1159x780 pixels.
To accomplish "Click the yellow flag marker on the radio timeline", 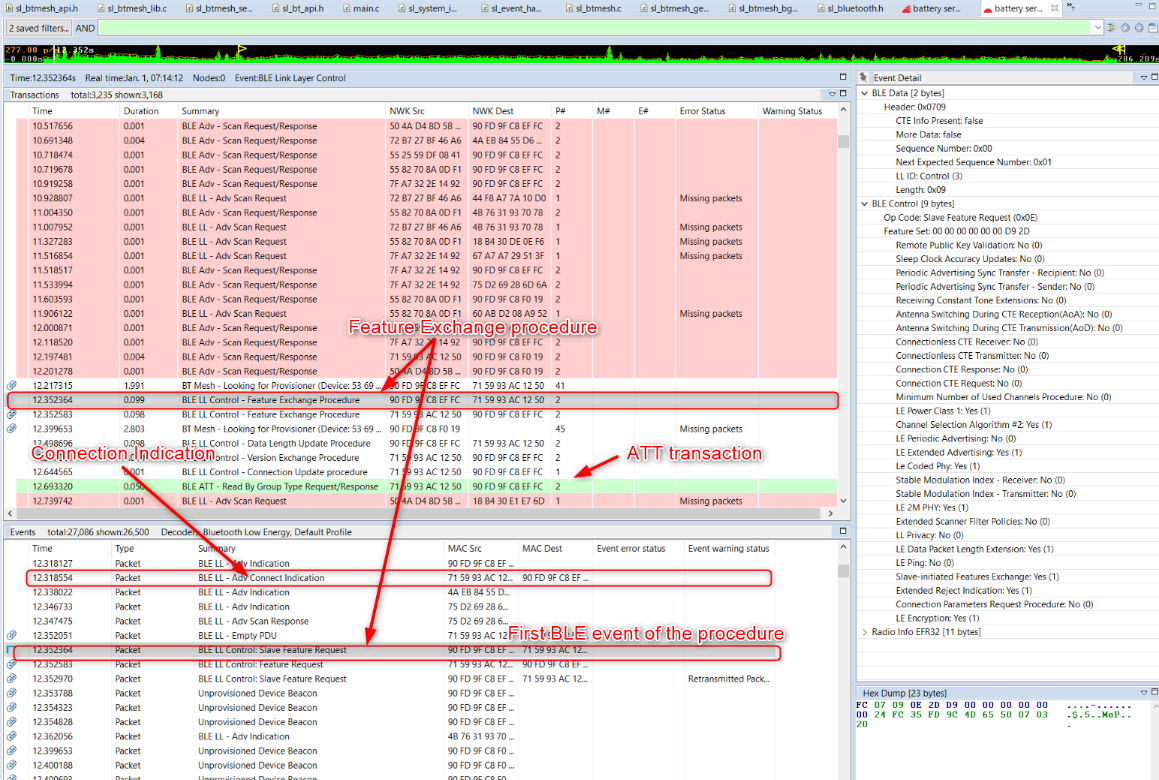I will point(240,48).
